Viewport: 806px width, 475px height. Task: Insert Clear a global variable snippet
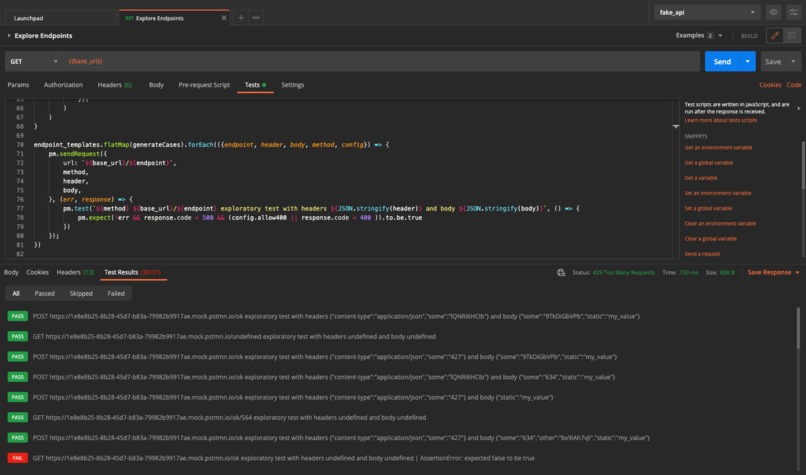[x=710, y=239]
